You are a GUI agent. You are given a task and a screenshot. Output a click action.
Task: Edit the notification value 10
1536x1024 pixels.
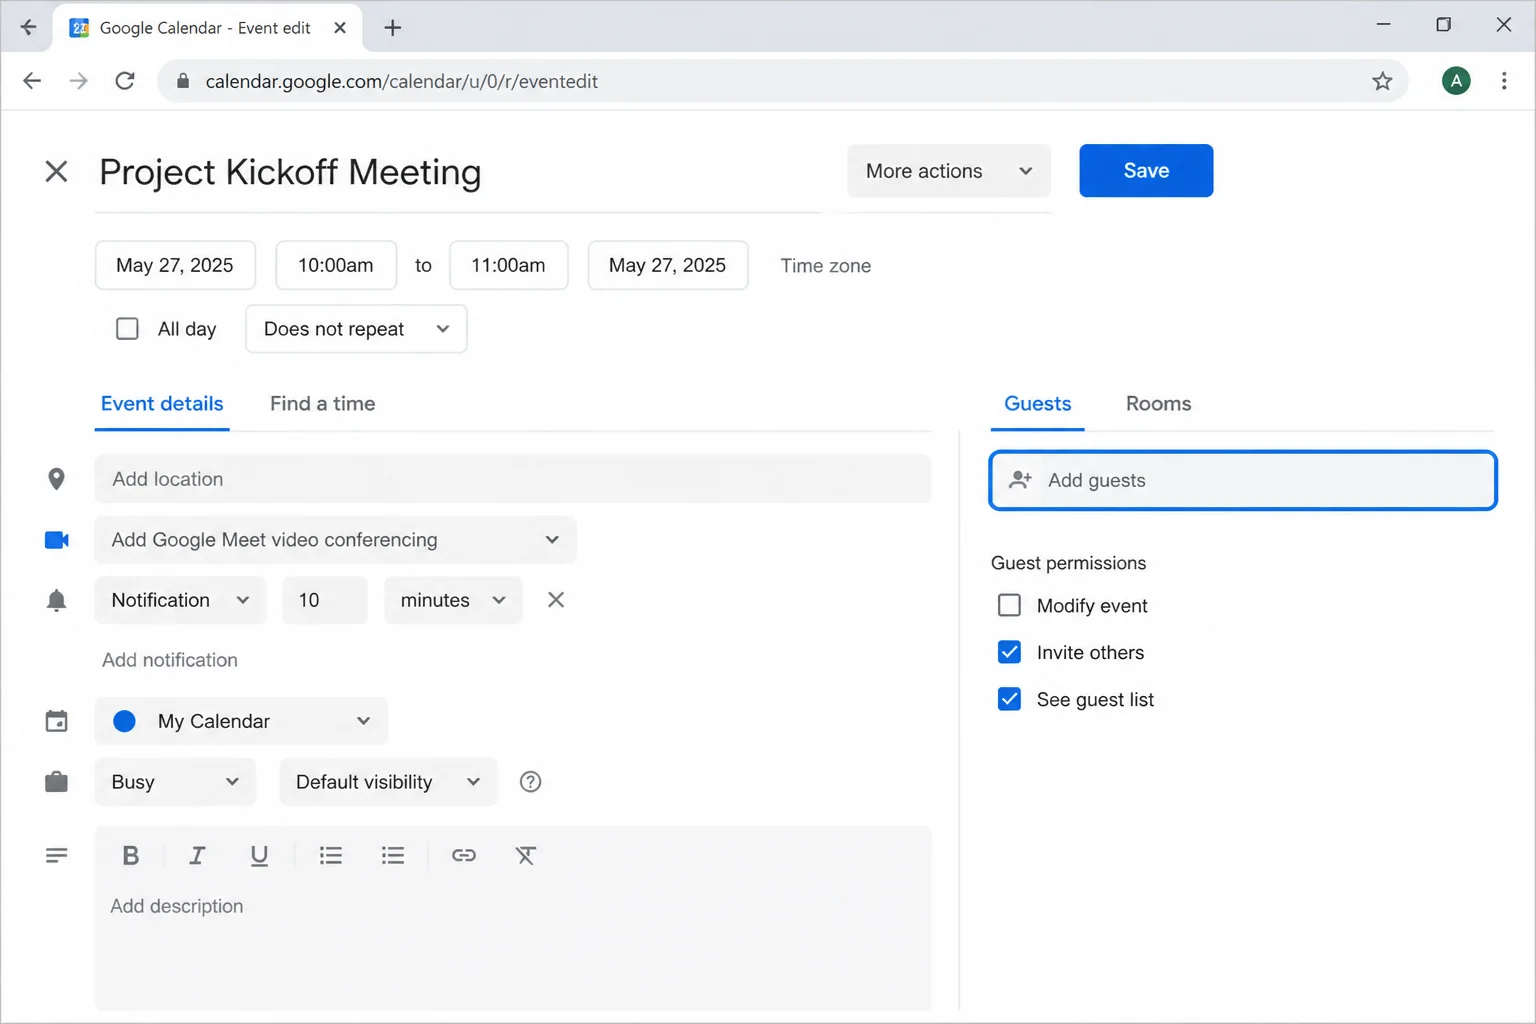tap(325, 600)
